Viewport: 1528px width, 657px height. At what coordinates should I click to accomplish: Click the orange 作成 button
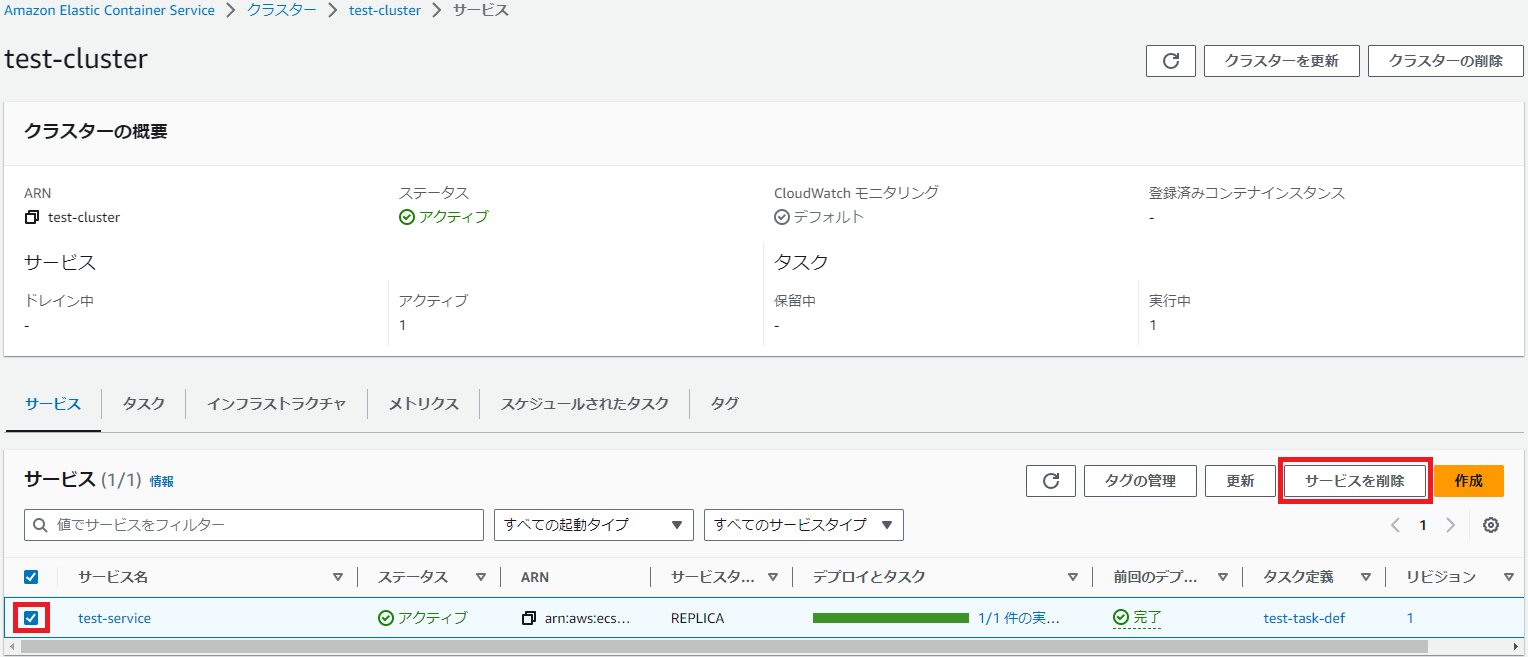tap(1469, 481)
